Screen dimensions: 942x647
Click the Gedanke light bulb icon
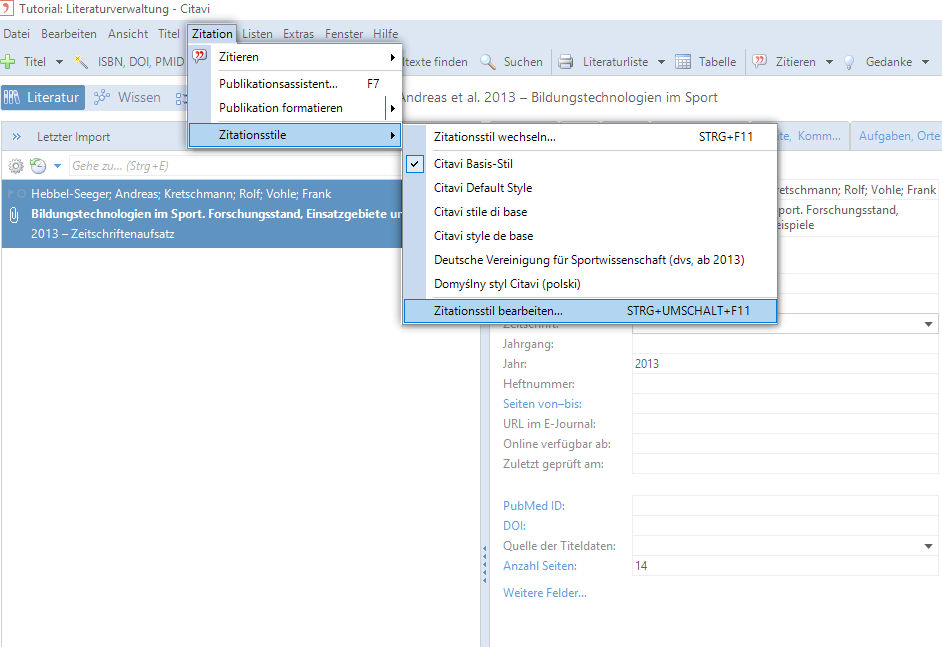[849, 62]
